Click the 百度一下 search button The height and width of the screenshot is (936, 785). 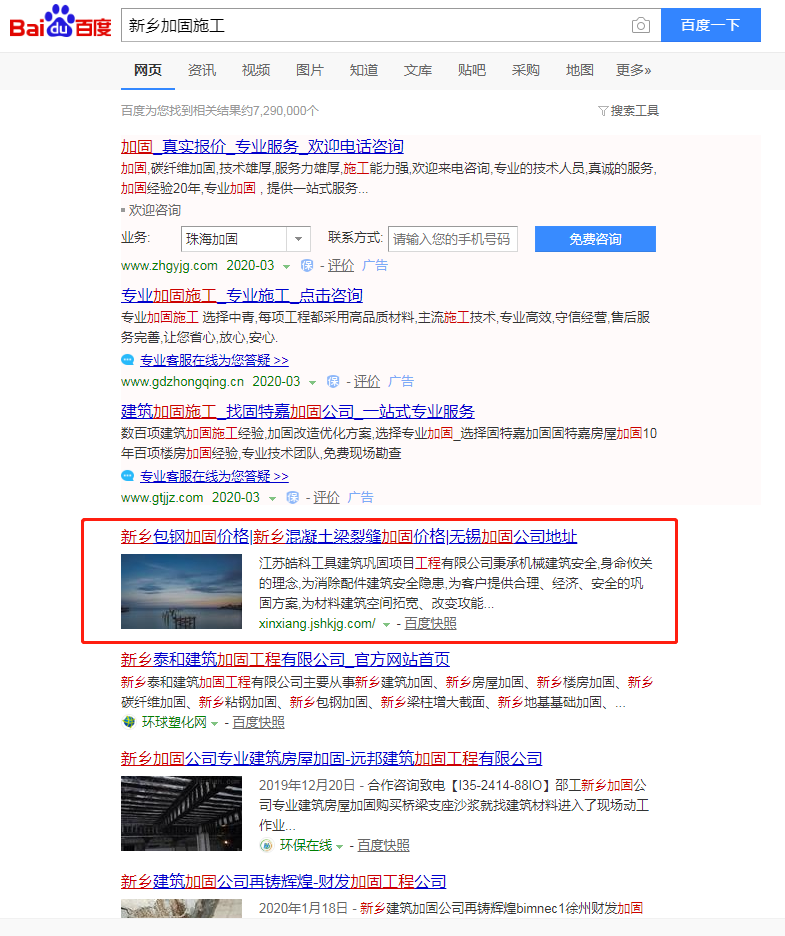[x=710, y=25]
